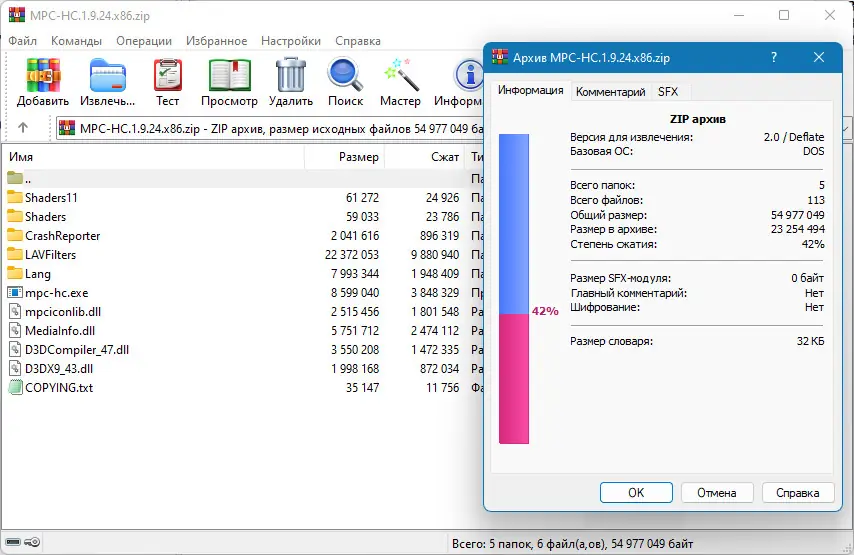The width and height of the screenshot is (854, 555).
Task: Click the Справка button in dialog
Action: click(797, 493)
